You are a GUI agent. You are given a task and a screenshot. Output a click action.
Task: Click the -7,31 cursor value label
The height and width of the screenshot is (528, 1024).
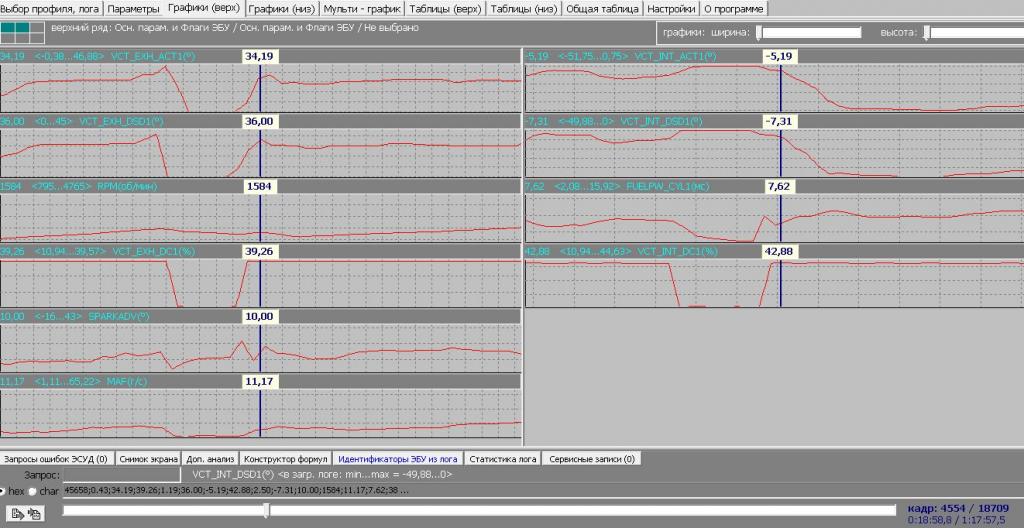tap(781, 122)
